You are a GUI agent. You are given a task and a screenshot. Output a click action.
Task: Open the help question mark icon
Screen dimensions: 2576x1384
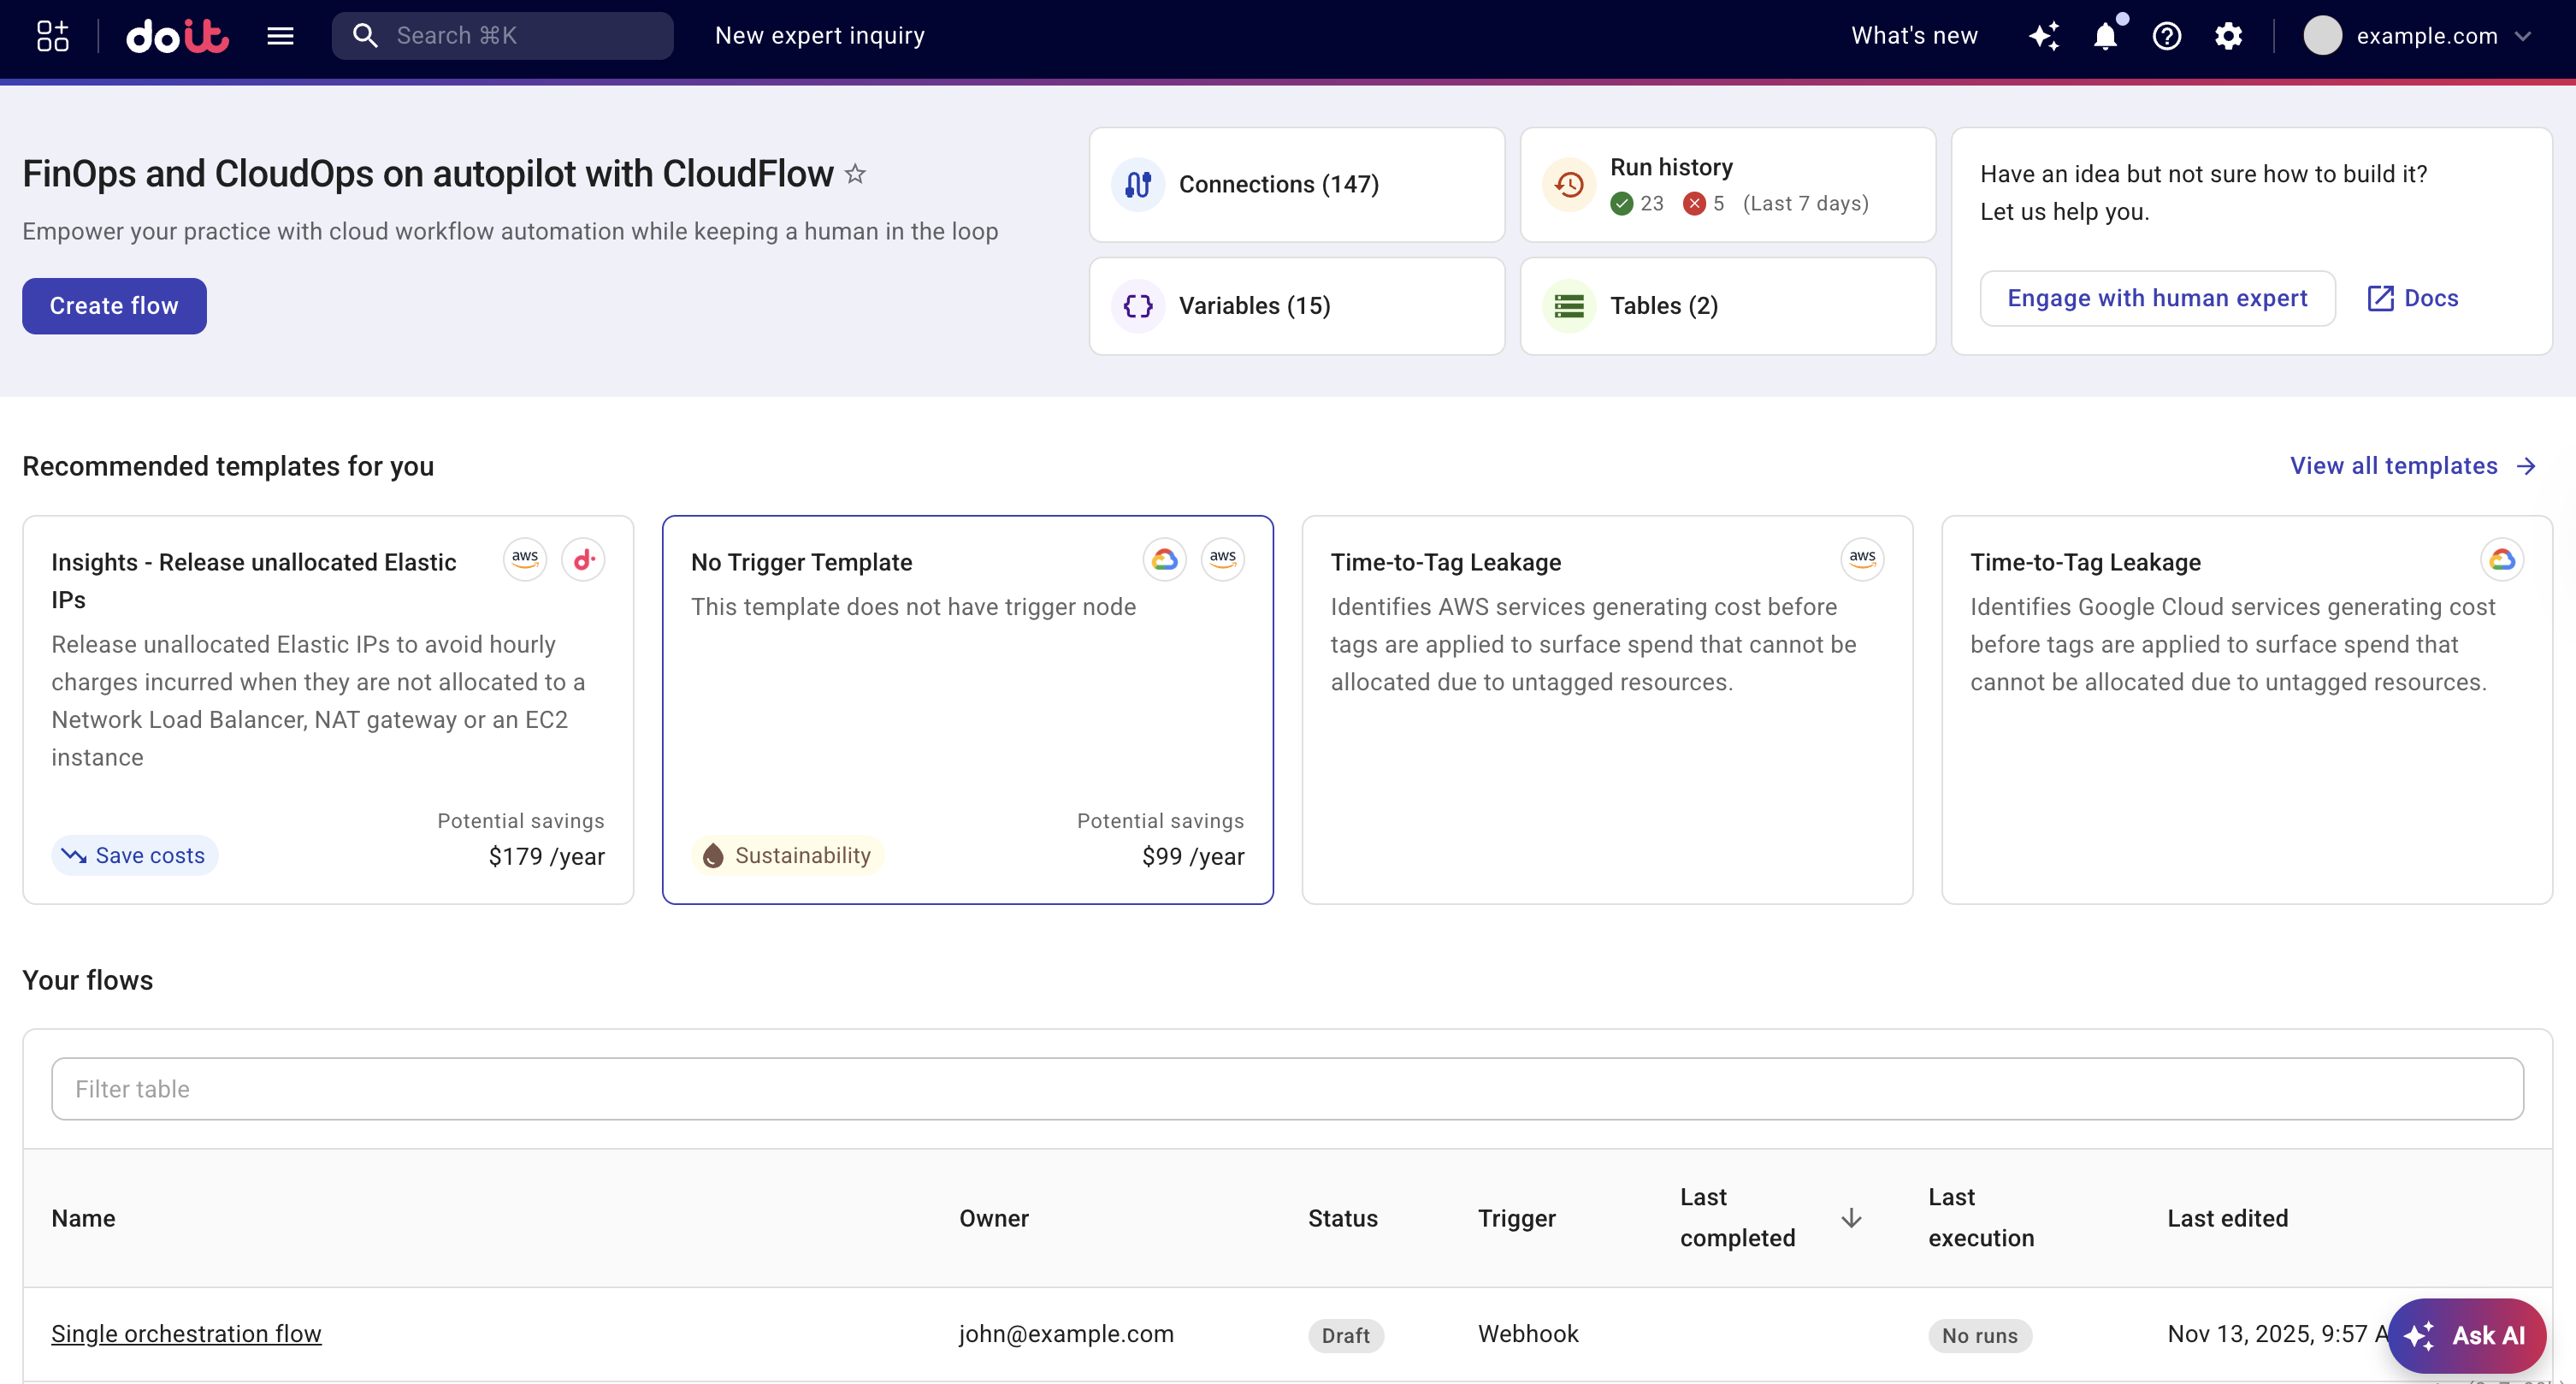coord(2166,35)
